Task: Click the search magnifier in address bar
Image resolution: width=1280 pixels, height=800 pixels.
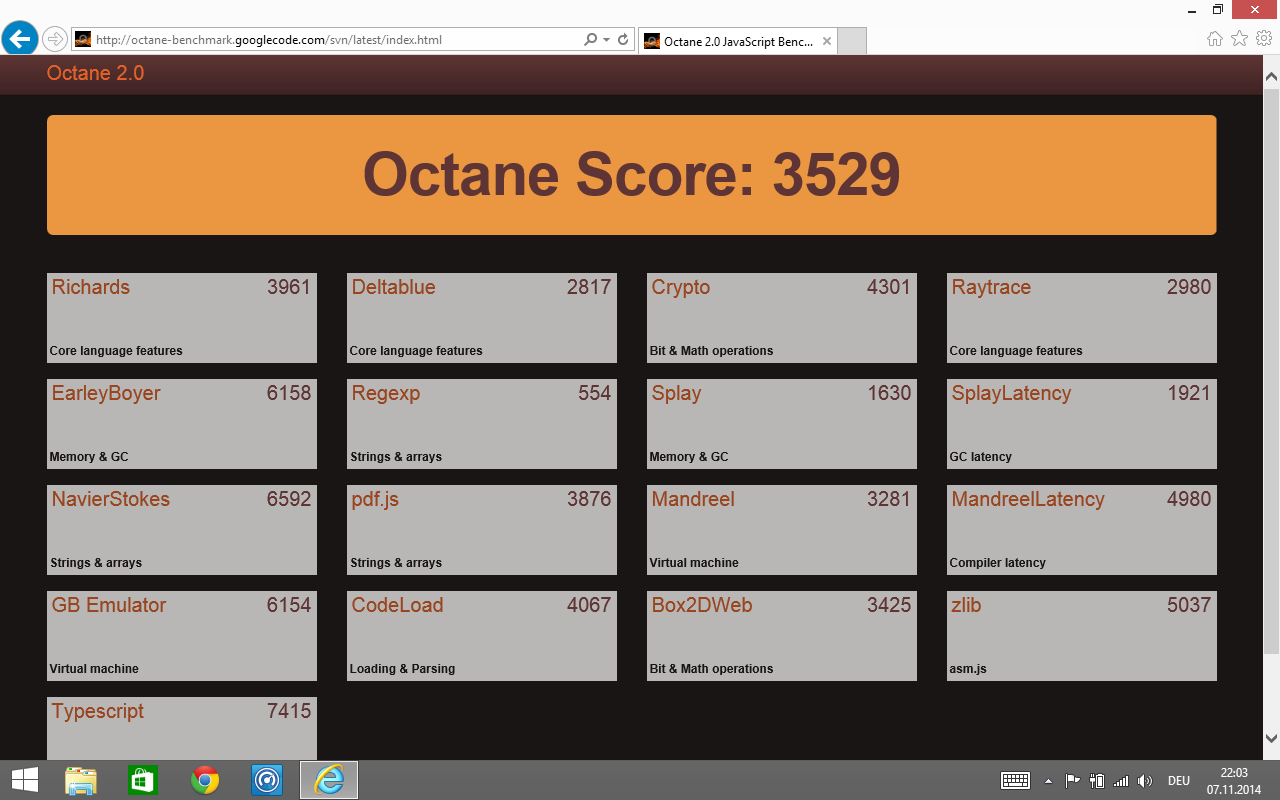Action: click(590, 40)
